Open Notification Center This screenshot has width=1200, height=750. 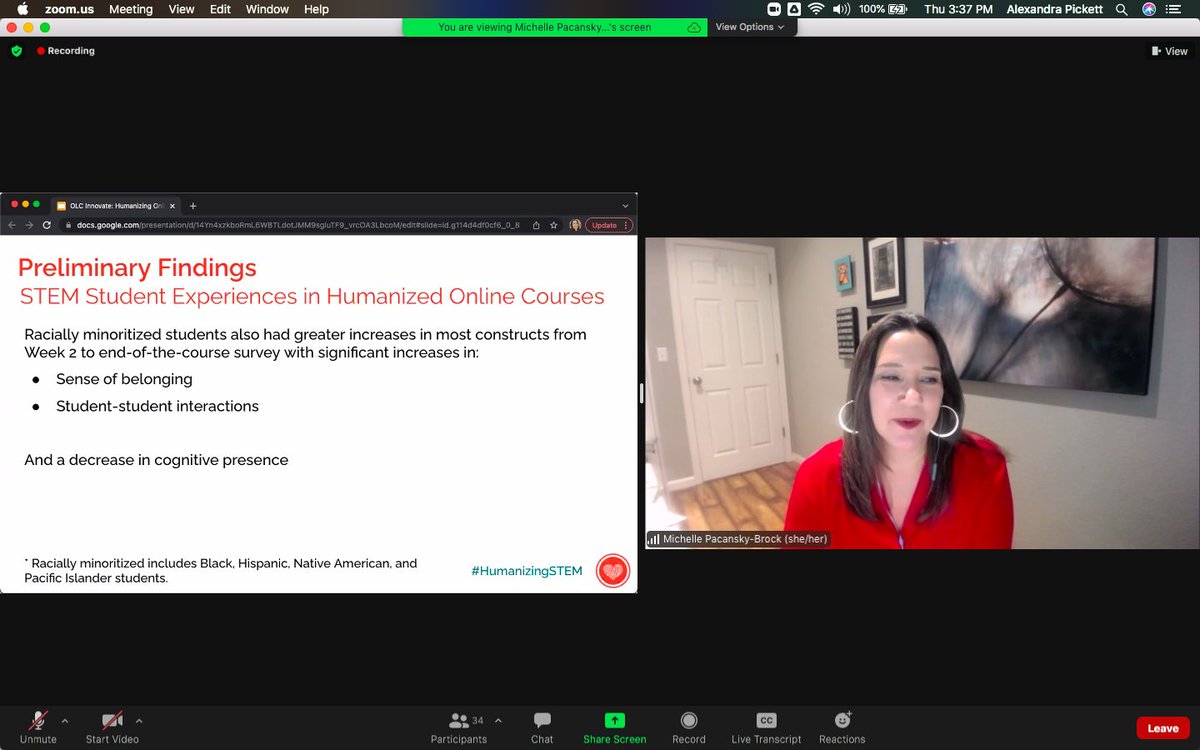1175,9
